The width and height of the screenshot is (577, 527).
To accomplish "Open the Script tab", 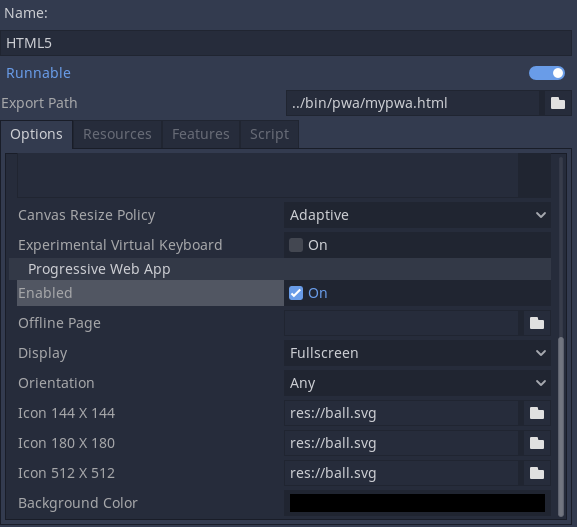I will click(269, 134).
